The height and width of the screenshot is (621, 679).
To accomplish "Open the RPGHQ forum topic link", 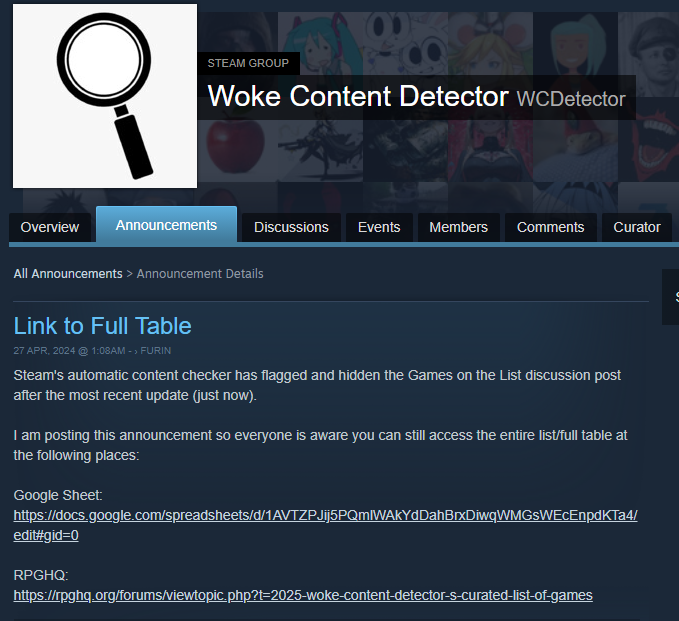I will (303, 595).
